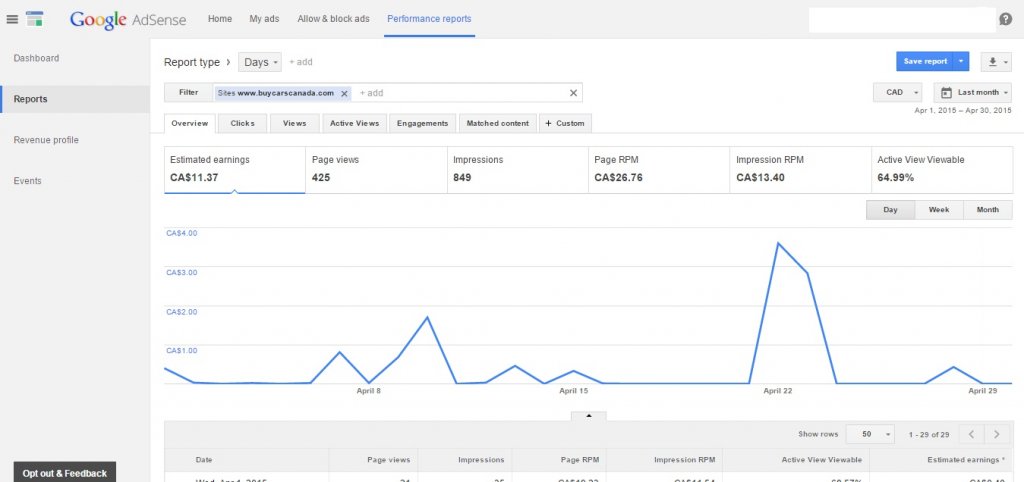Image resolution: width=1024 pixels, height=482 pixels.
Task: Expand the Show rows 50 dropdown
Action: [870, 434]
